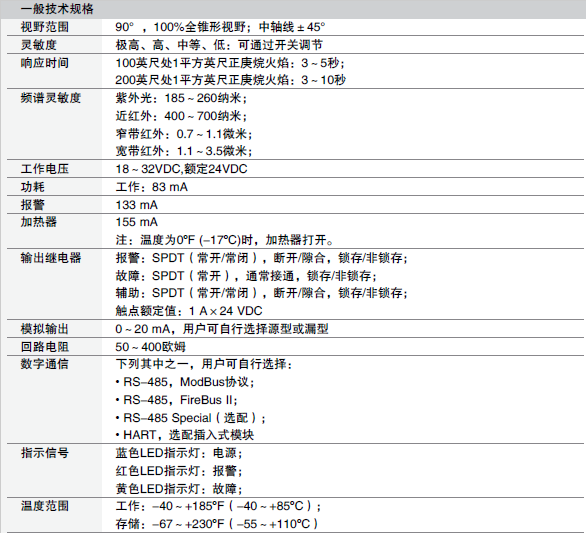Select the HART 选配插入式模块 bullet
The width and height of the screenshot is (586, 533).
(185, 435)
